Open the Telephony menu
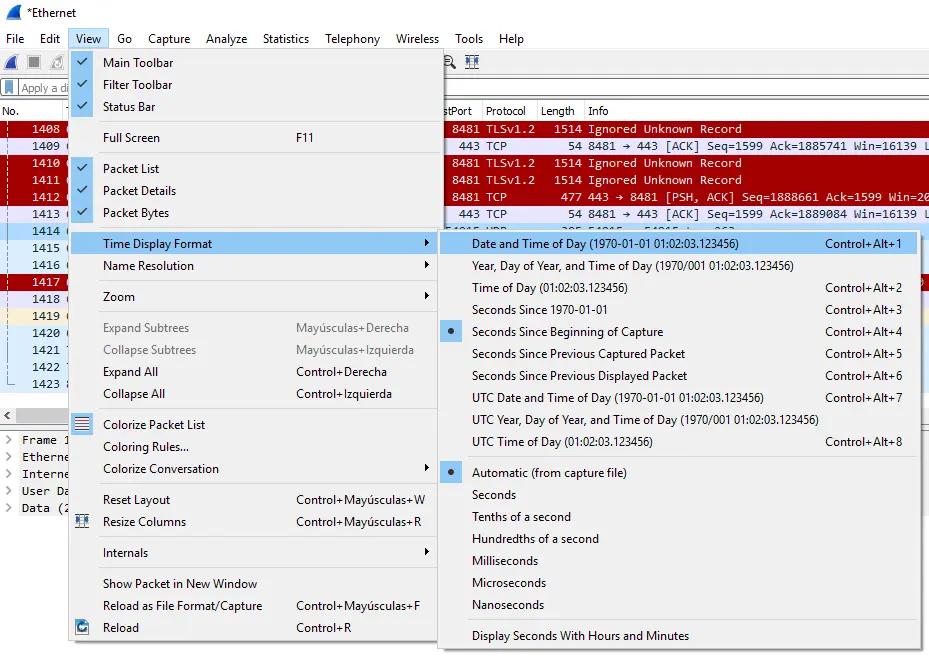This screenshot has height=663, width=929. (x=353, y=39)
